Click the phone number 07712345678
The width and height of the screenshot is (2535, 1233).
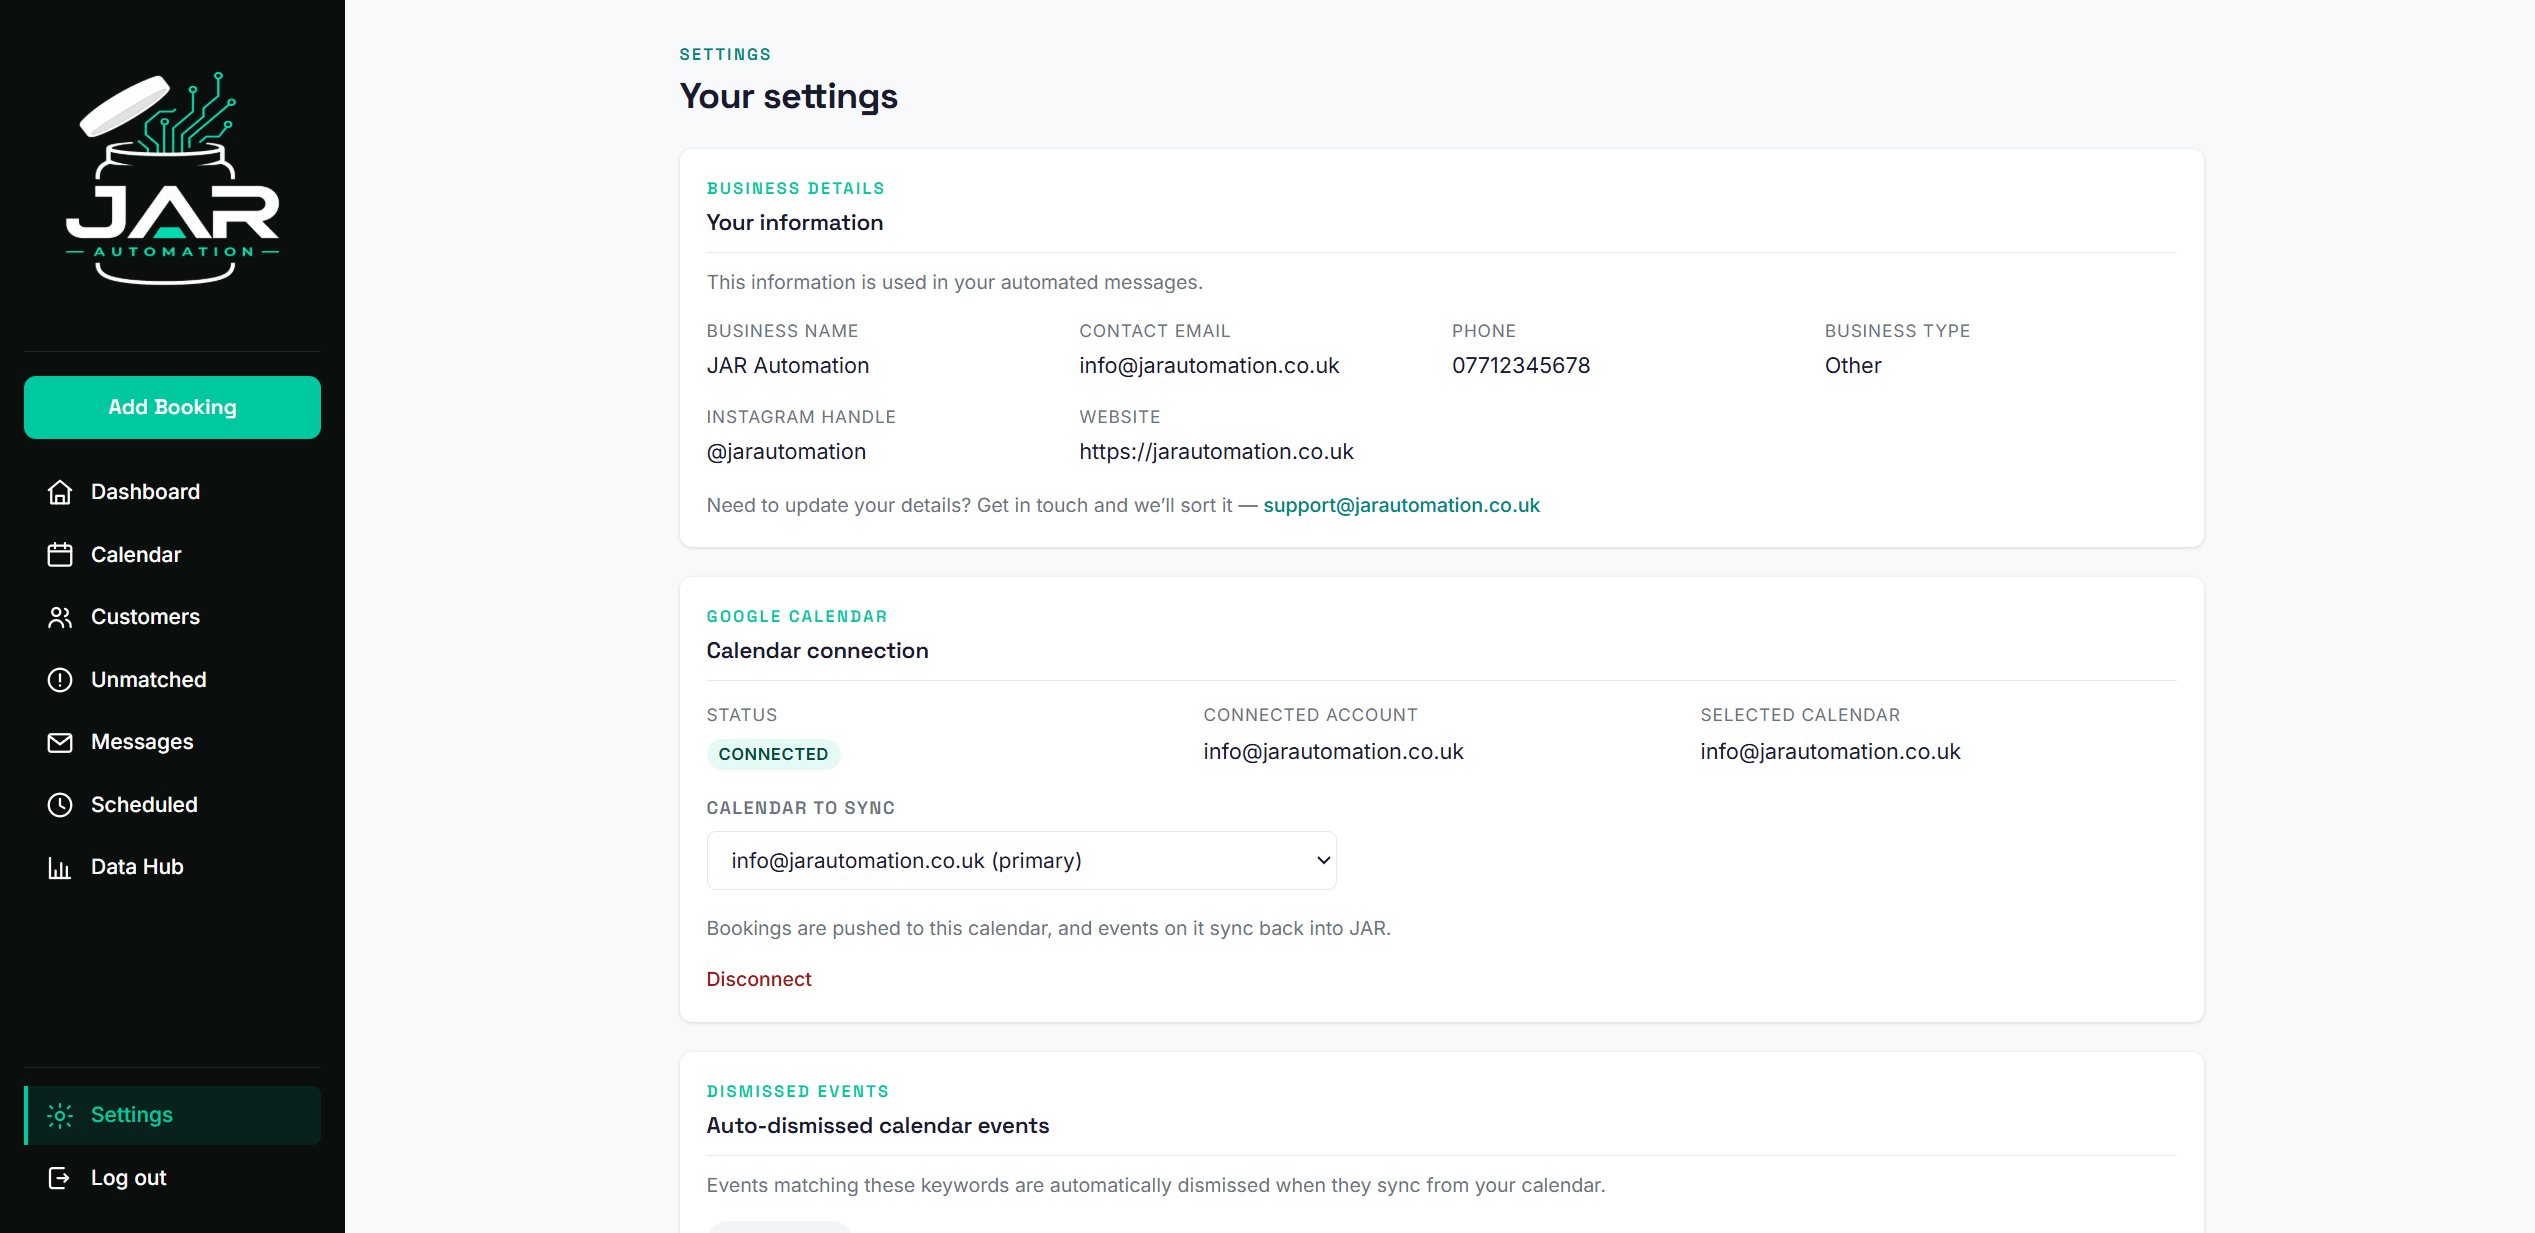[1521, 366]
